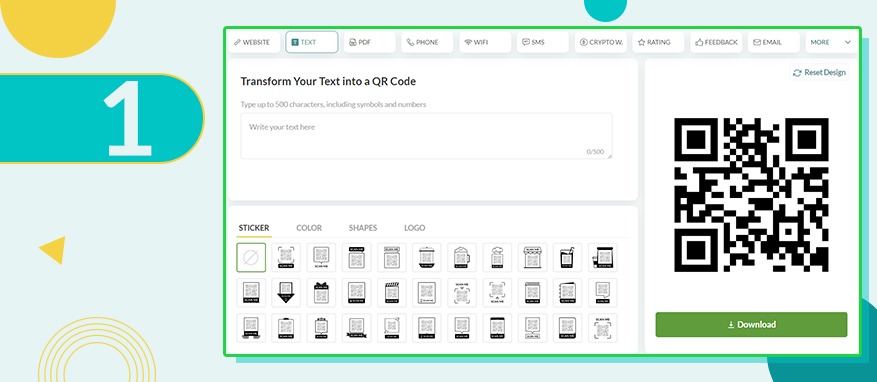Switch to the PDF QR type
The width and height of the screenshot is (877, 382).
pos(369,42)
